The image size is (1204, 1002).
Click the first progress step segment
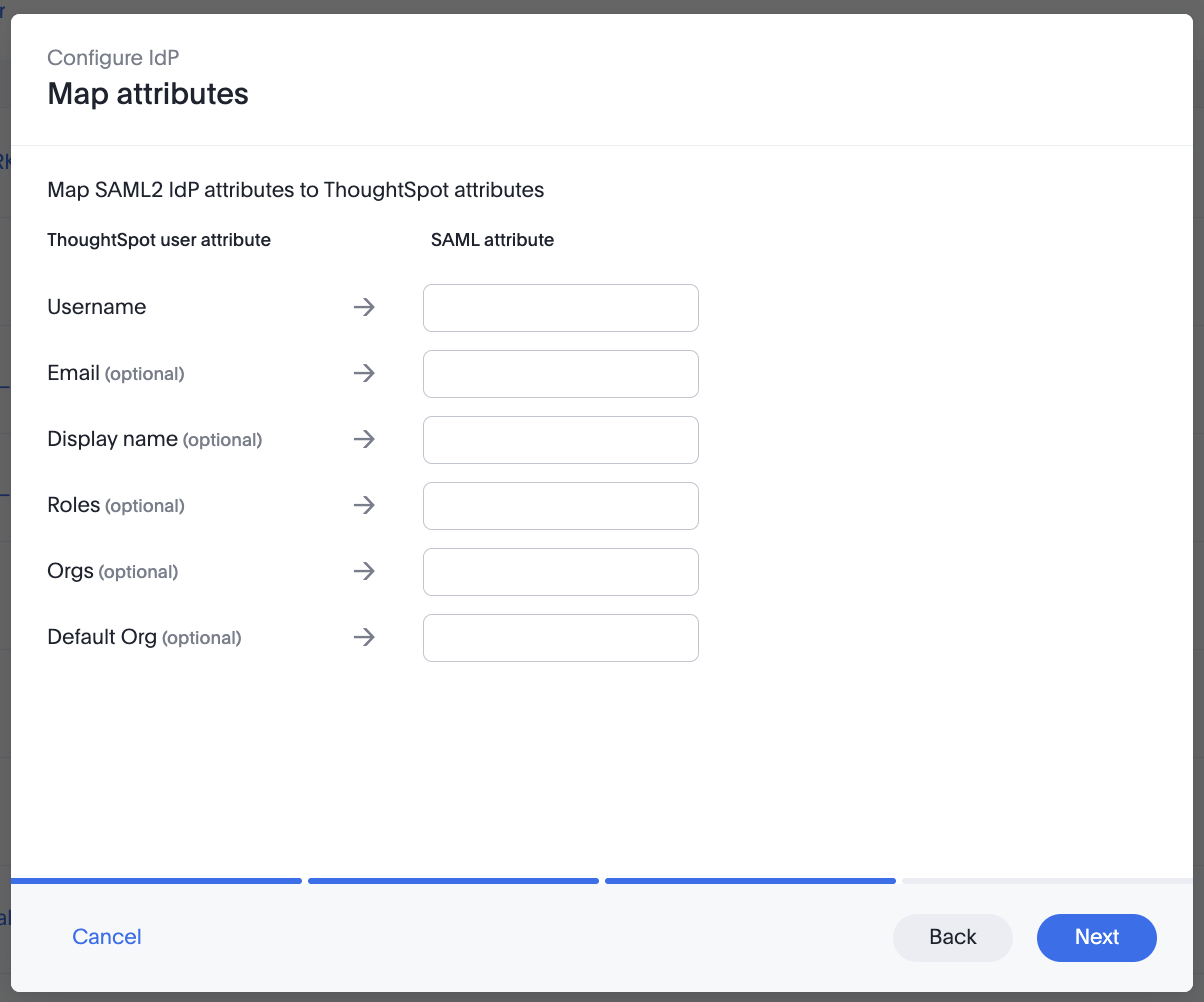click(156, 881)
